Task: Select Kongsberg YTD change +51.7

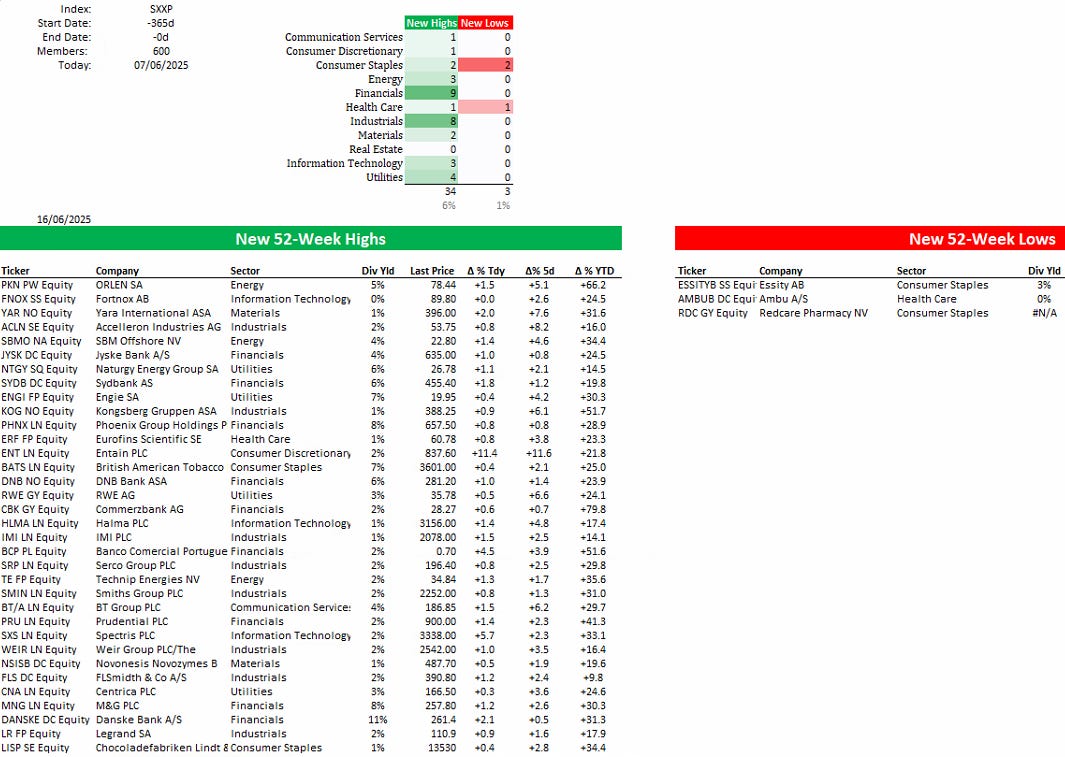Action: point(592,411)
